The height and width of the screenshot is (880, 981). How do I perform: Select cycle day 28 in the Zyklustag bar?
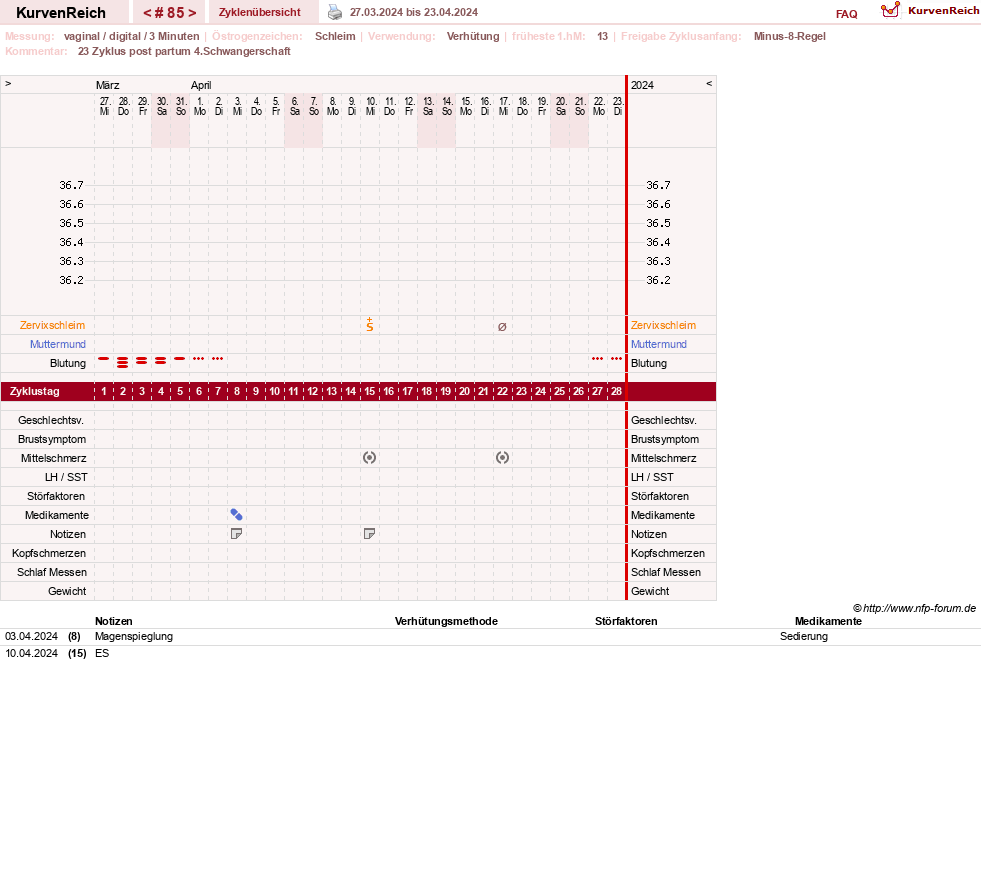(x=616, y=392)
